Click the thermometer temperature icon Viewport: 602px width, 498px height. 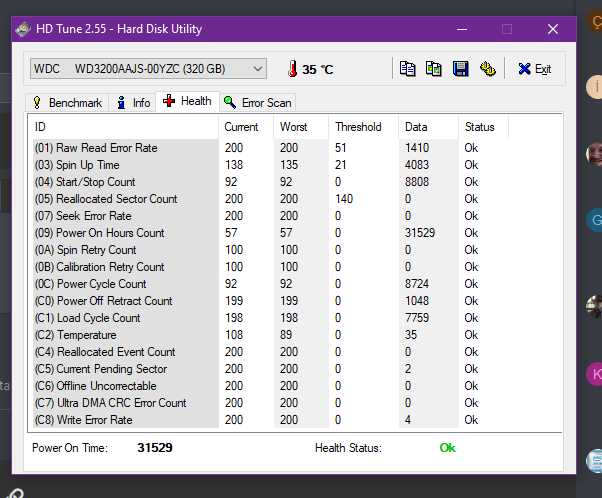coord(293,69)
